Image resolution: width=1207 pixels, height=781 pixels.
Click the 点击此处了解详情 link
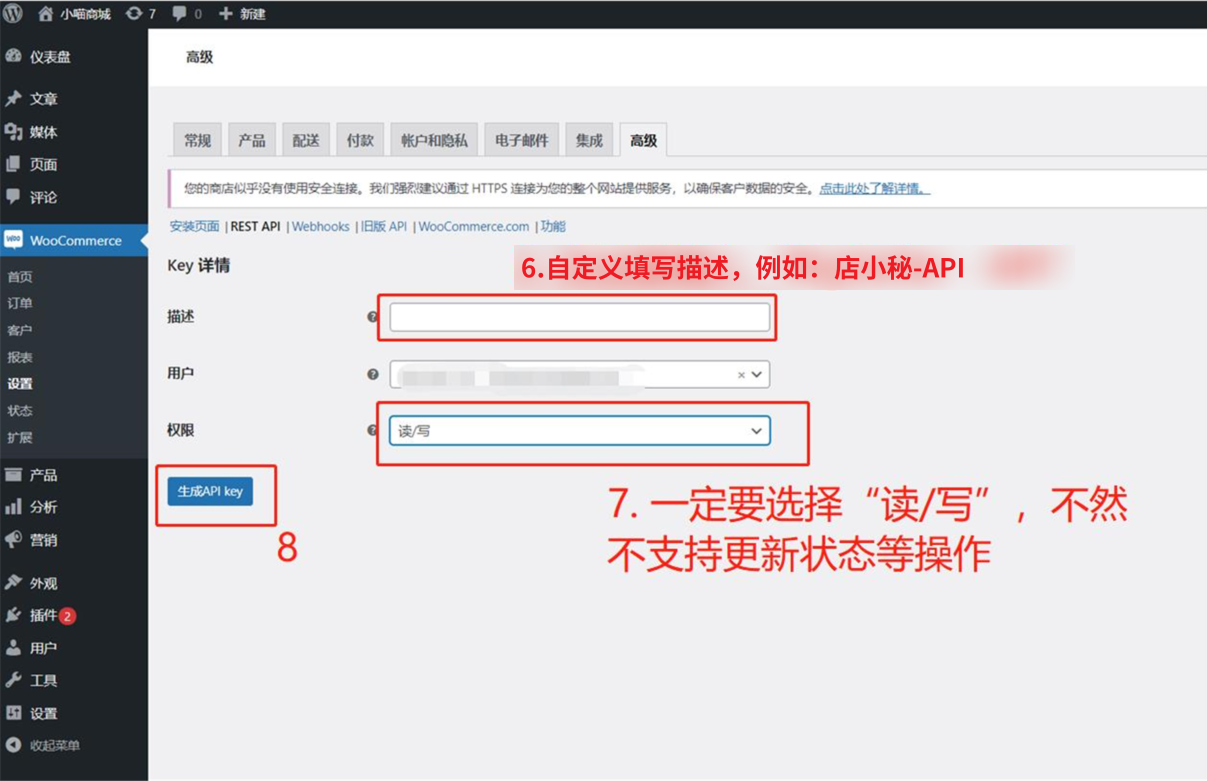point(874,188)
